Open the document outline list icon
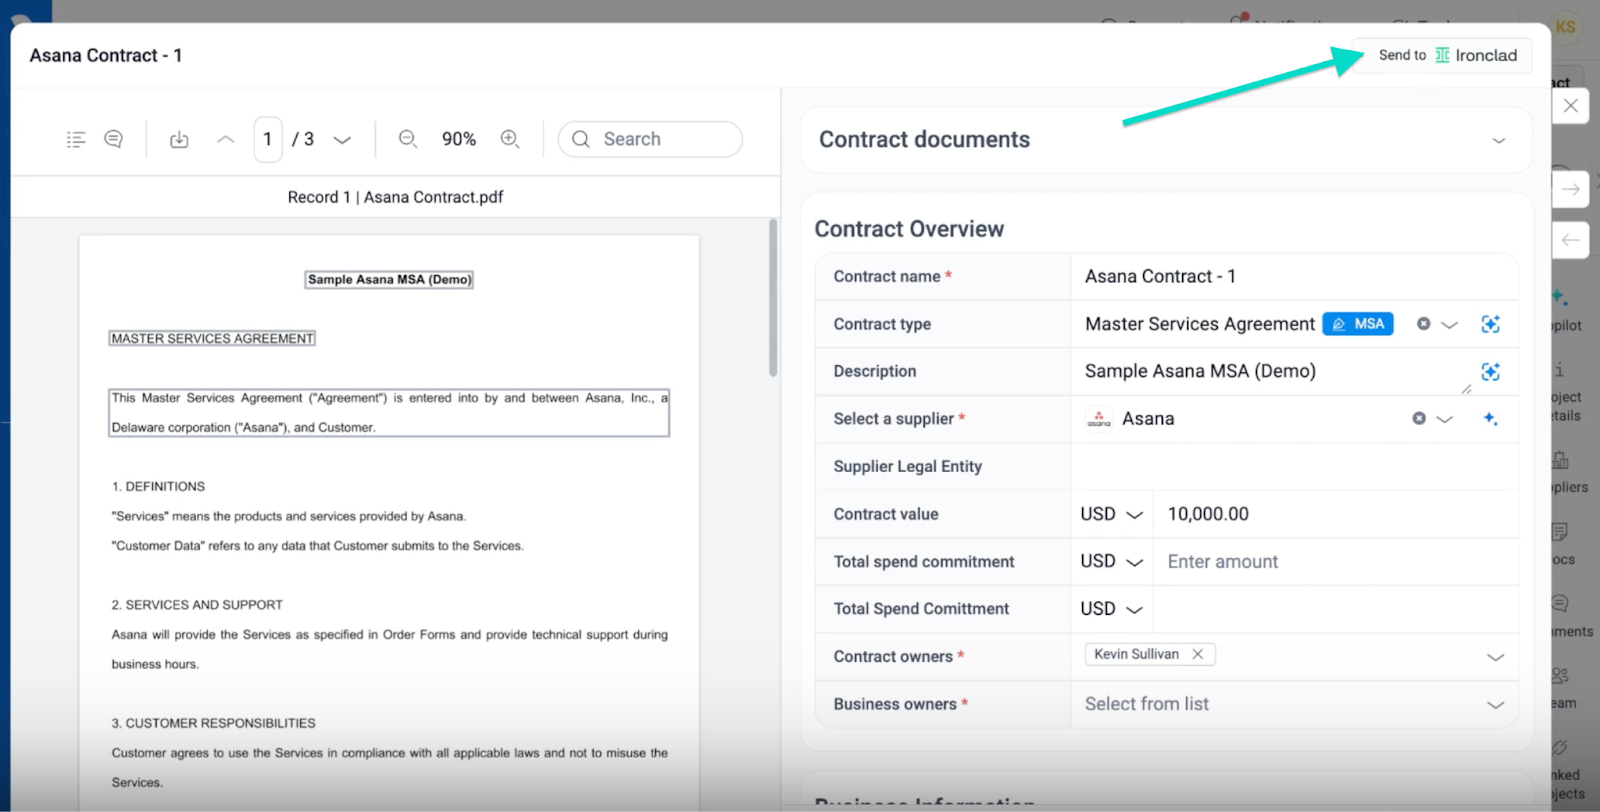This screenshot has width=1600, height=812. tap(76, 140)
